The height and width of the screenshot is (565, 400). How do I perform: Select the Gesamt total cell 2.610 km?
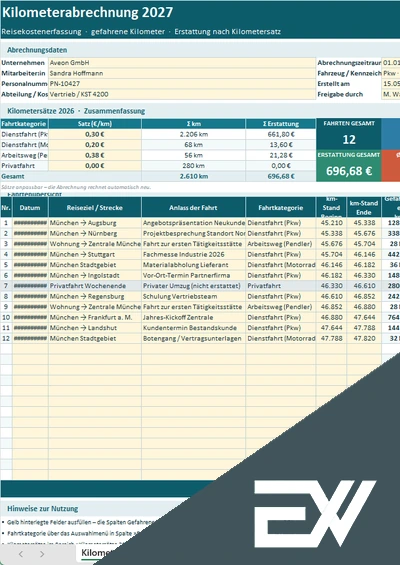pos(194,176)
